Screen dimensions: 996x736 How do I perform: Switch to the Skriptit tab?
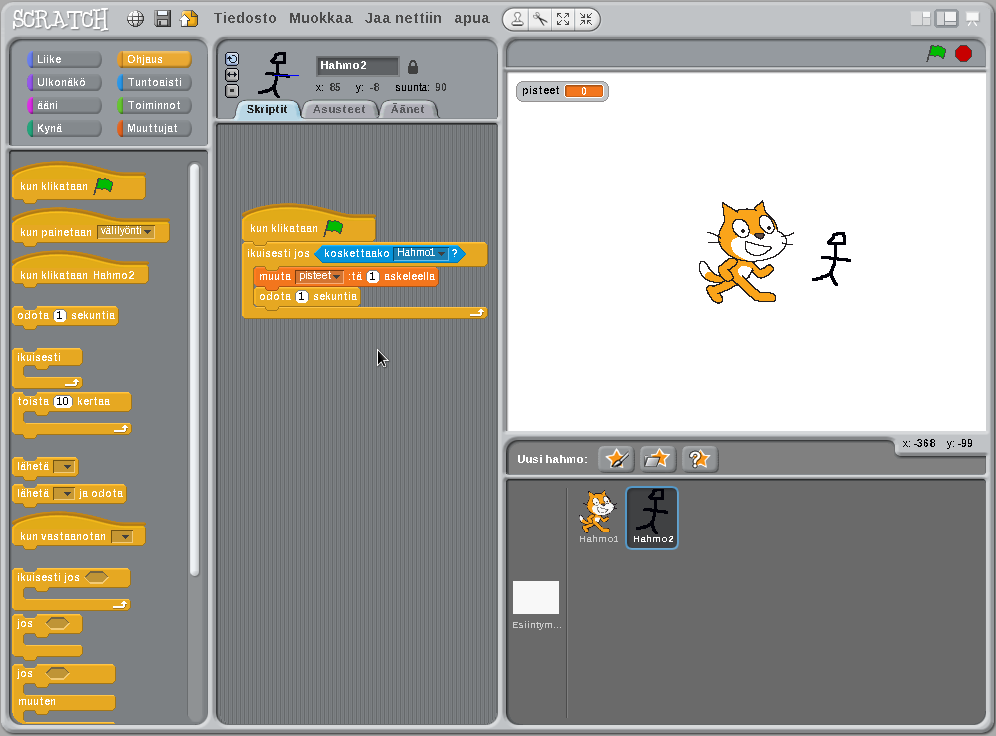click(267, 109)
